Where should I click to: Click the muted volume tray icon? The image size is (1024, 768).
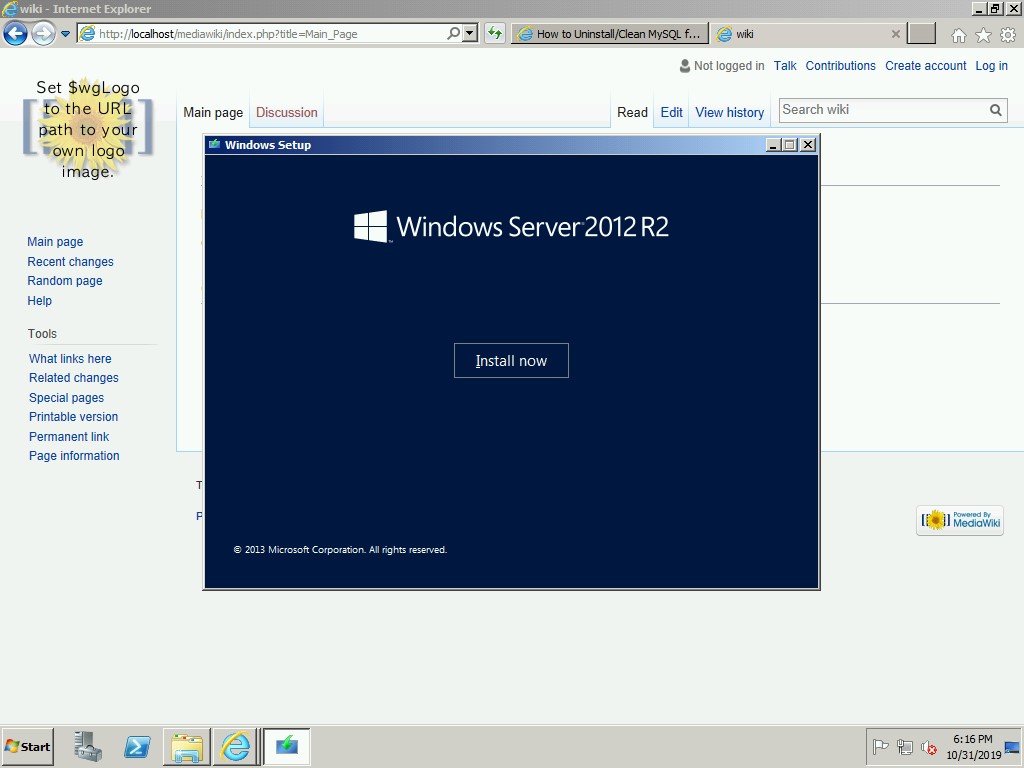[928, 746]
